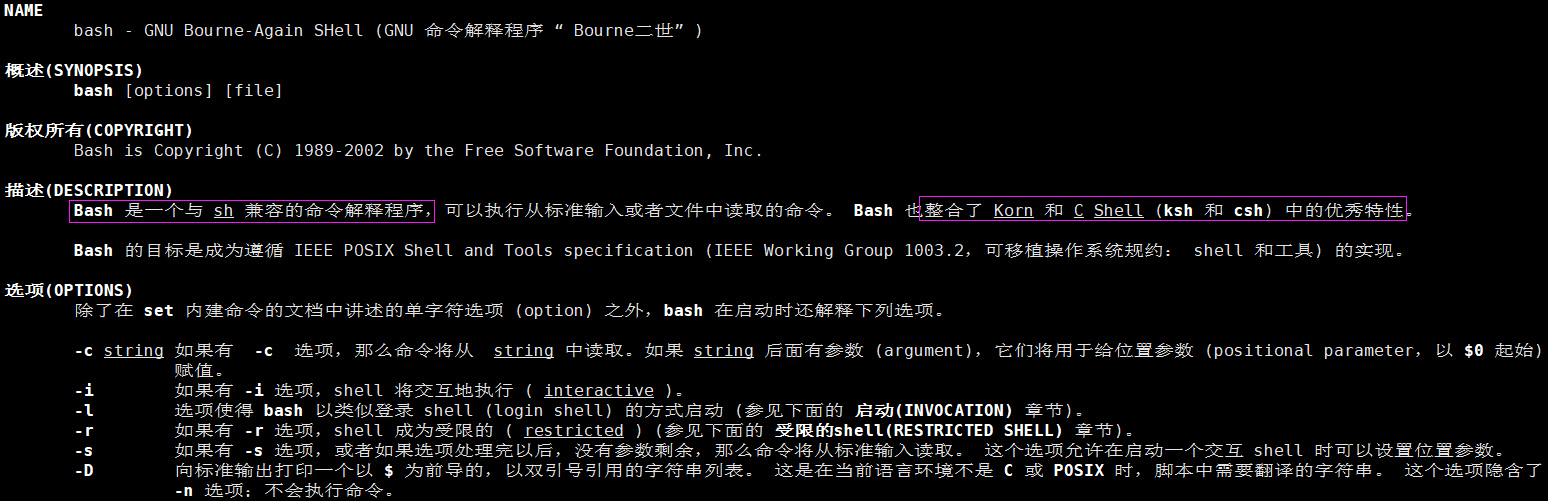The width and height of the screenshot is (1548, 501).
Task: Click the underlined 'Shell' after 'C'
Action: pos(1119,210)
